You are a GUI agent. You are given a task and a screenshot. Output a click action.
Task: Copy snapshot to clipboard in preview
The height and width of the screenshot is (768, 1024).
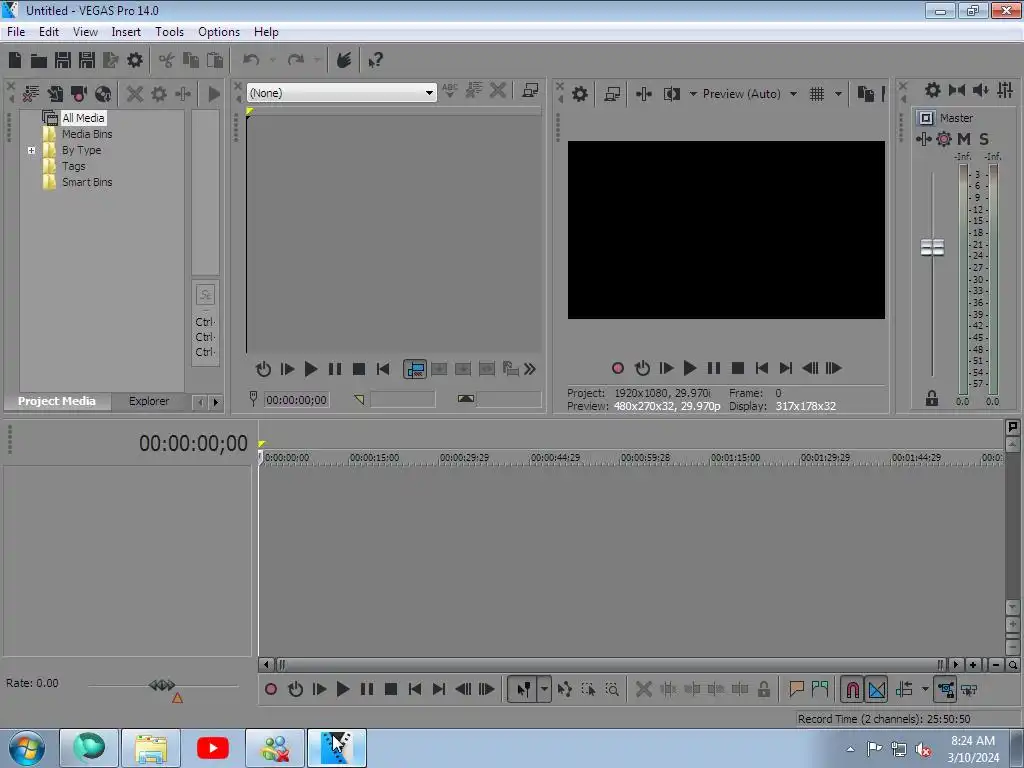click(x=865, y=94)
